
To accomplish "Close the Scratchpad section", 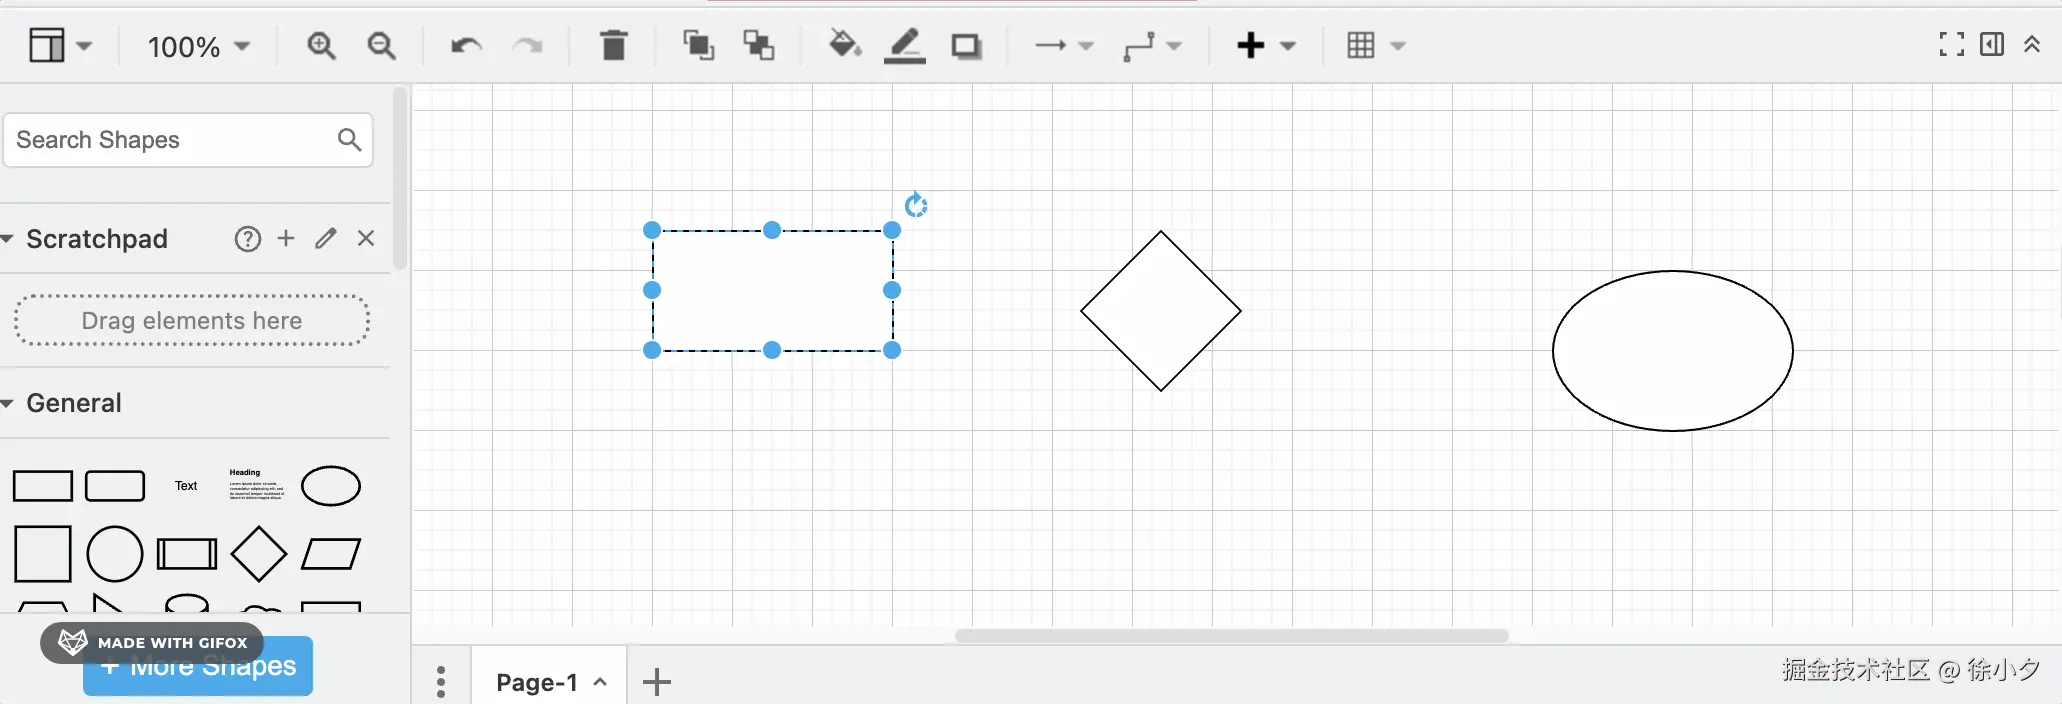I will pyautogui.click(x=366, y=238).
